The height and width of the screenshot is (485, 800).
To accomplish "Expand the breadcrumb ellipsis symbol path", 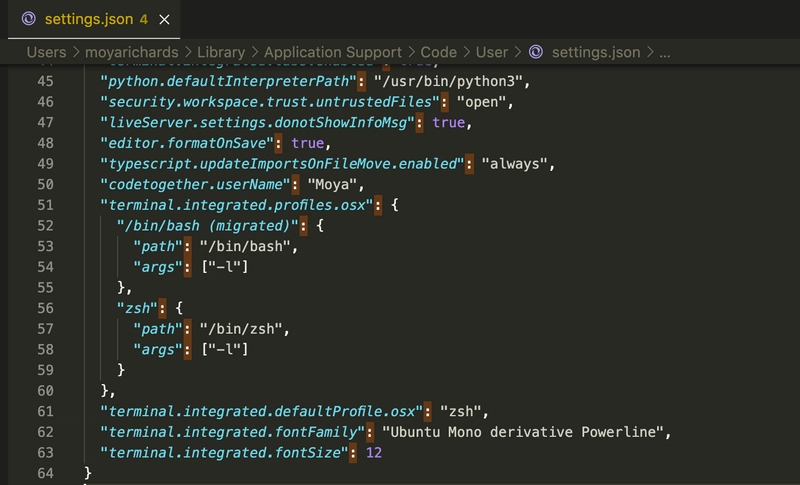I will (x=665, y=53).
